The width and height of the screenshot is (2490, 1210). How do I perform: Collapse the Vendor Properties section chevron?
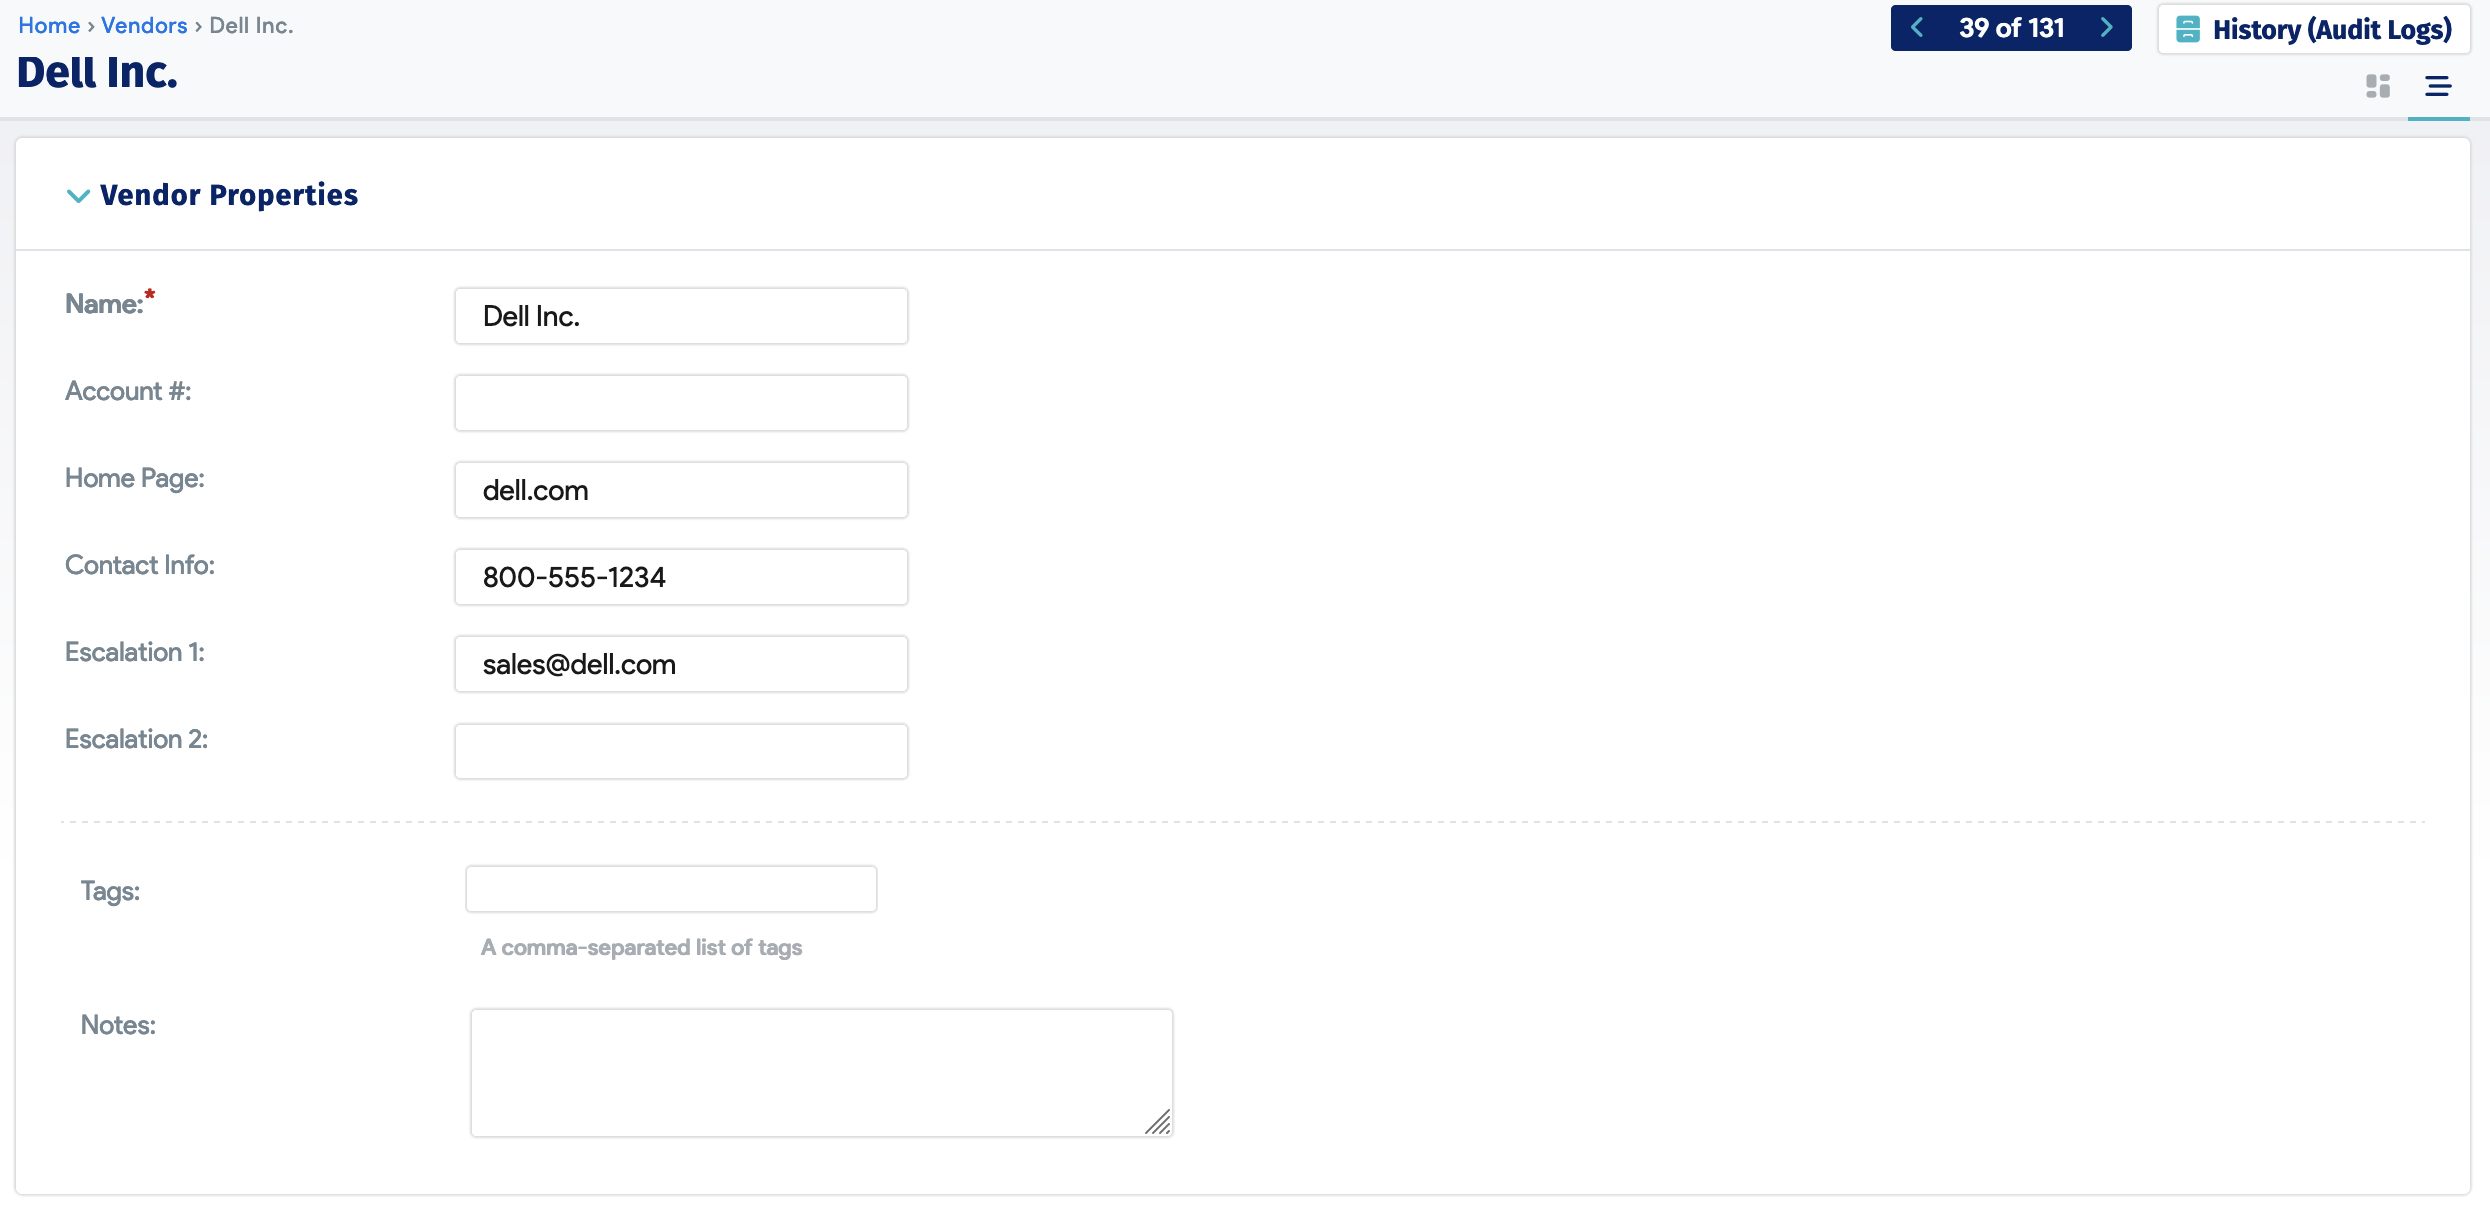point(78,195)
